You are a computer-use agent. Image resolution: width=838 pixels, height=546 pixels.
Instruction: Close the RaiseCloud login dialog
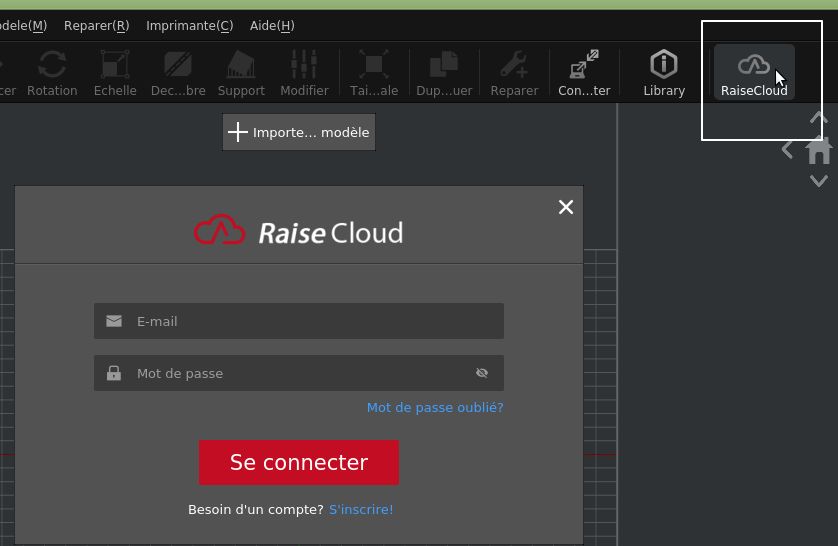[x=566, y=207]
